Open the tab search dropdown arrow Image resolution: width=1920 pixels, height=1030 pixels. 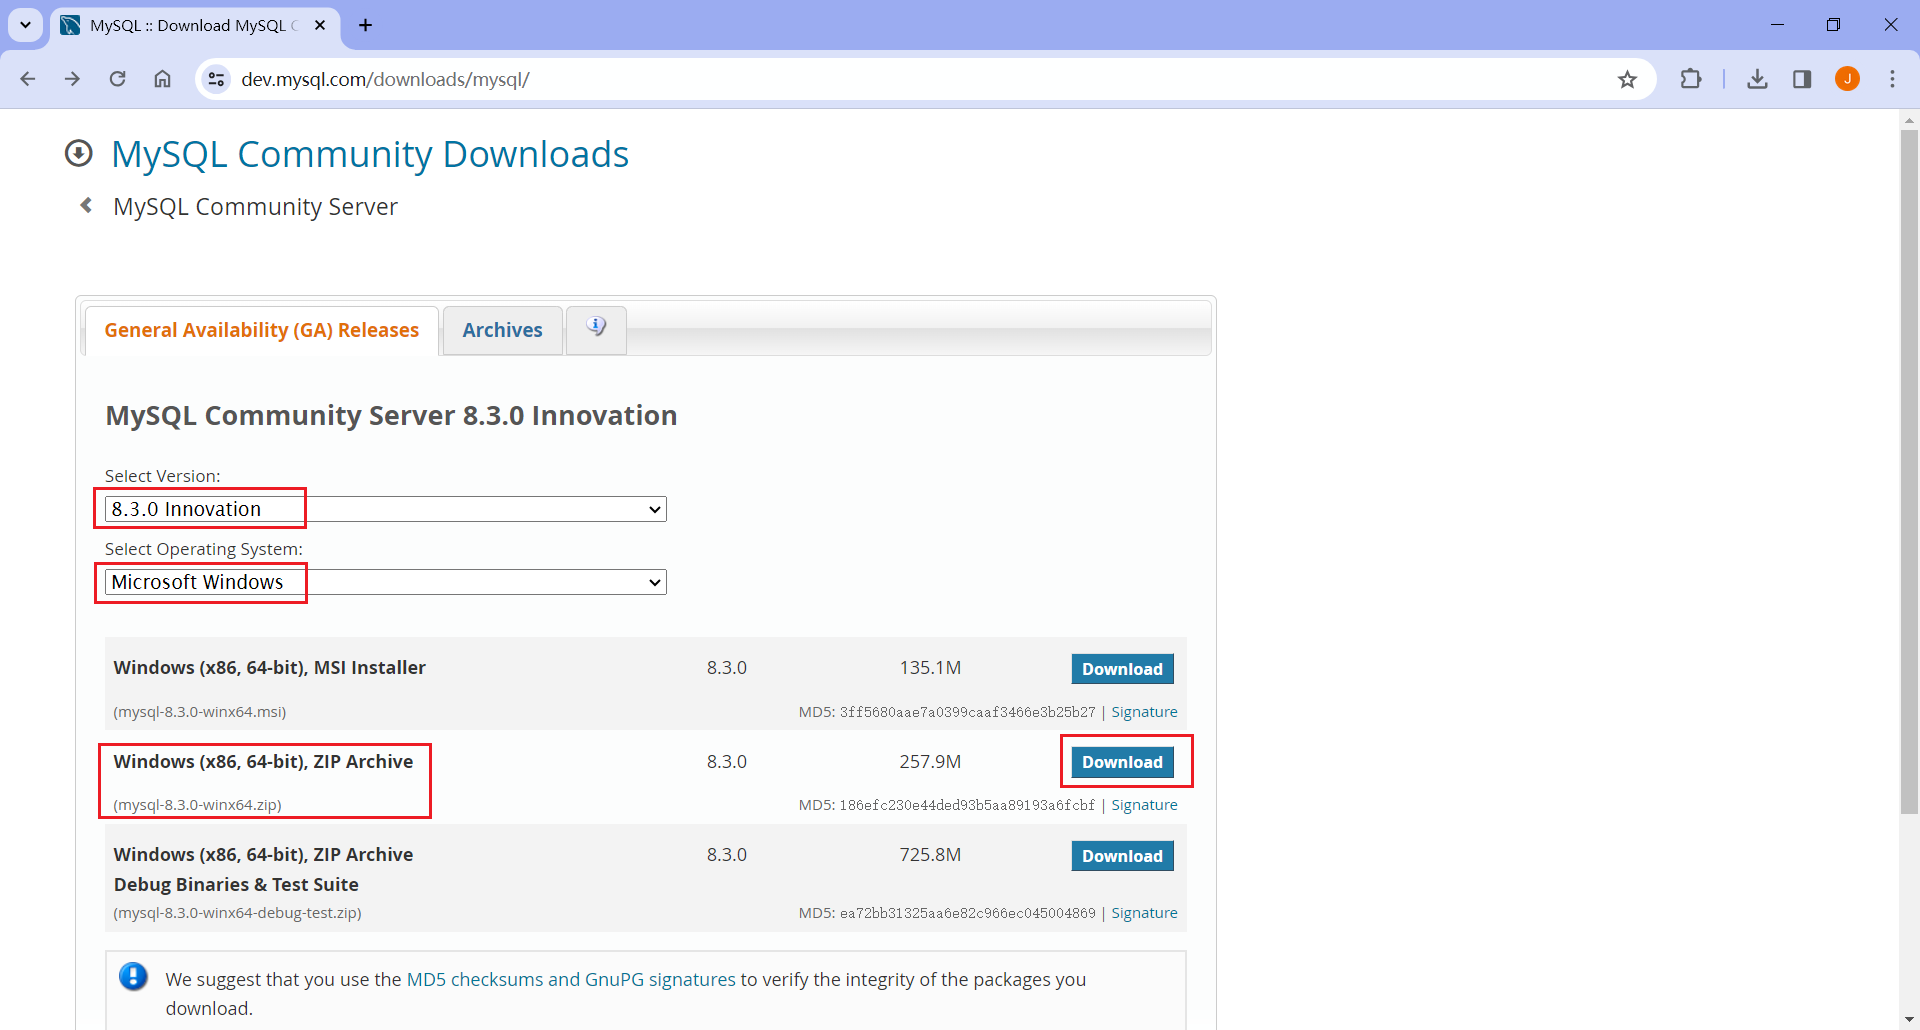point(26,25)
